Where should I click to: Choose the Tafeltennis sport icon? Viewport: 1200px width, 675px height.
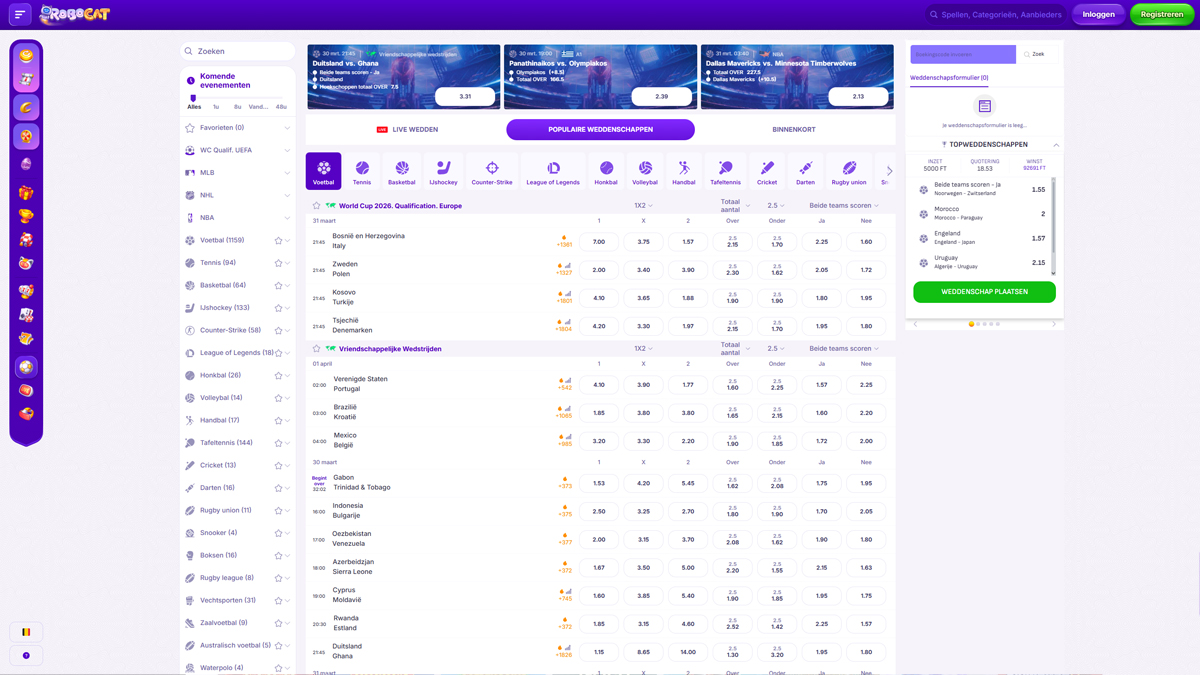click(725, 171)
